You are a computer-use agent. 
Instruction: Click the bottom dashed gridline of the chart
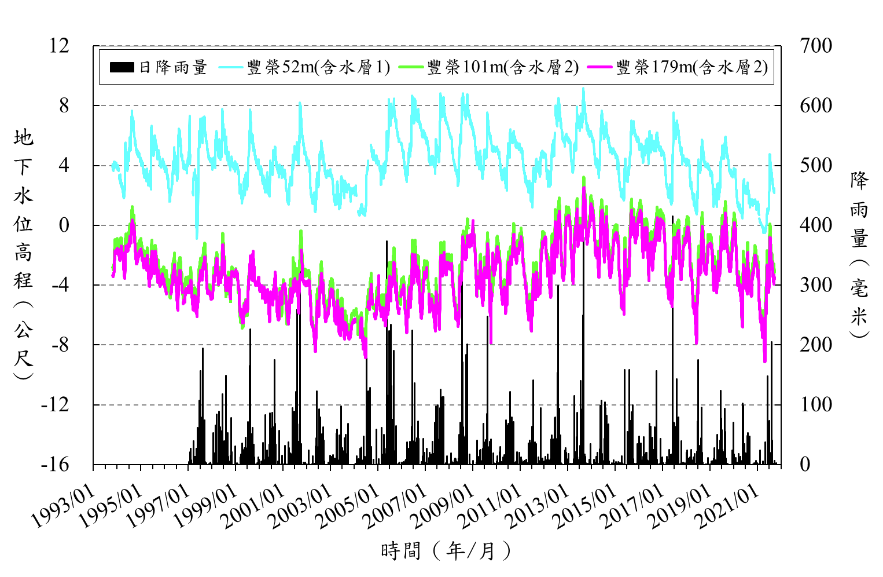click(437, 405)
